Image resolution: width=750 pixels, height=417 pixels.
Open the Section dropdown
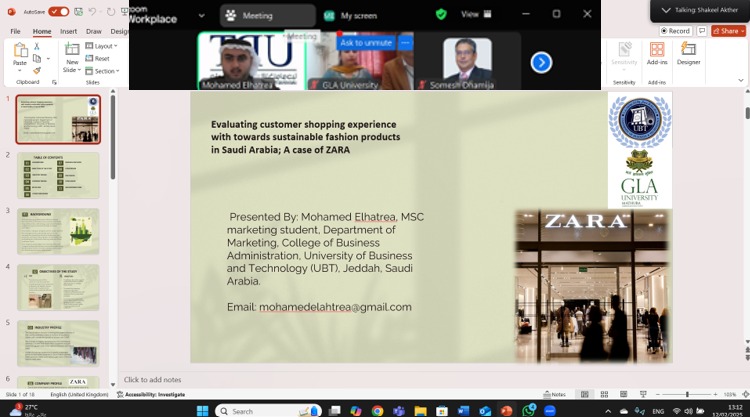102,71
